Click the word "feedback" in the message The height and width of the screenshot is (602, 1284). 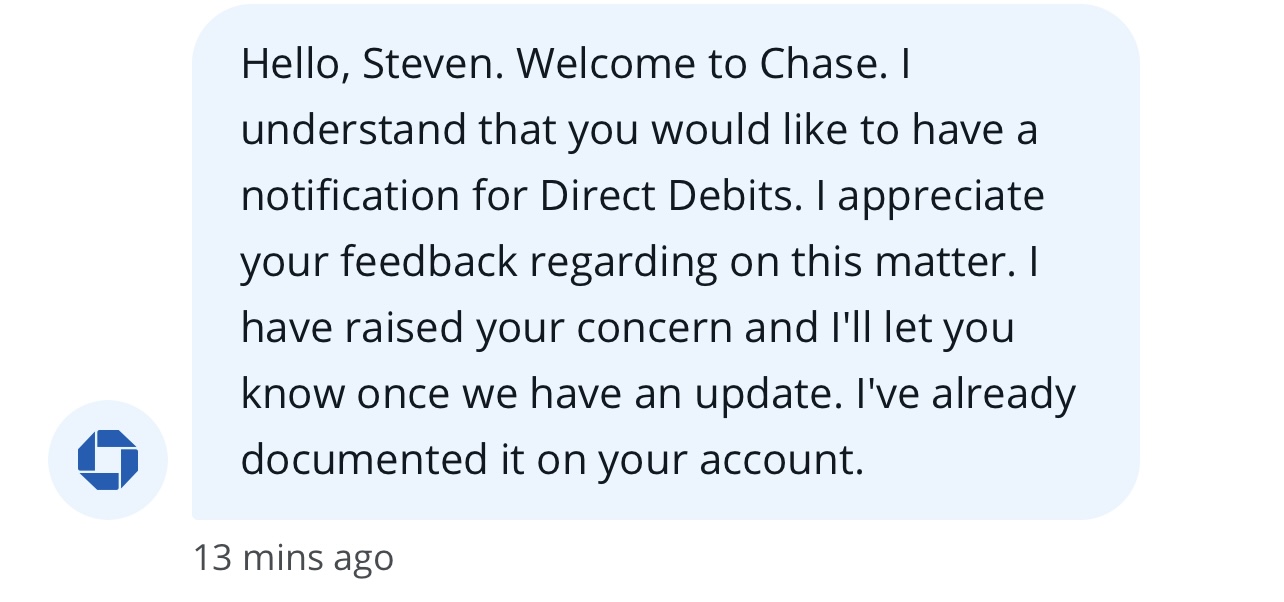(x=429, y=262)
